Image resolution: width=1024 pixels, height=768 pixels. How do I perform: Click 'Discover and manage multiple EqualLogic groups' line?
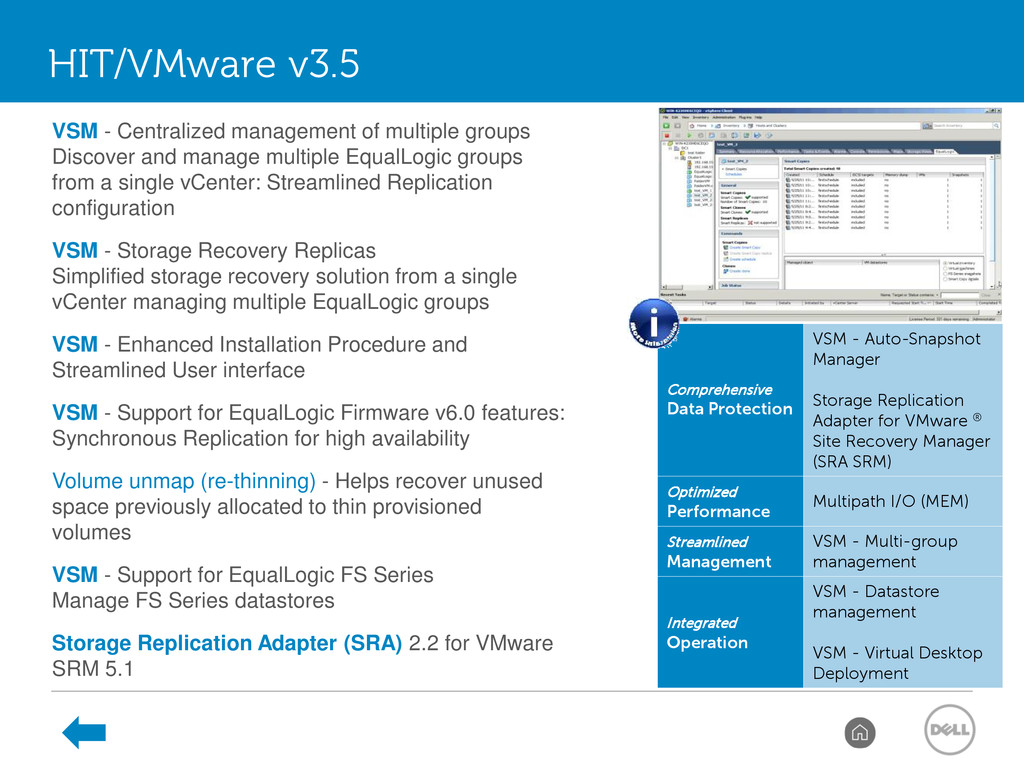coord(287,157)
